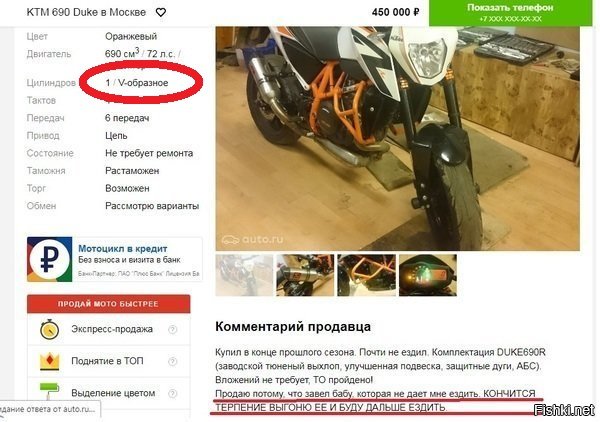This screenshot has width=600, height=422.
Task: View the orange frame thumbnail
Action: click(x=366, y=275)
